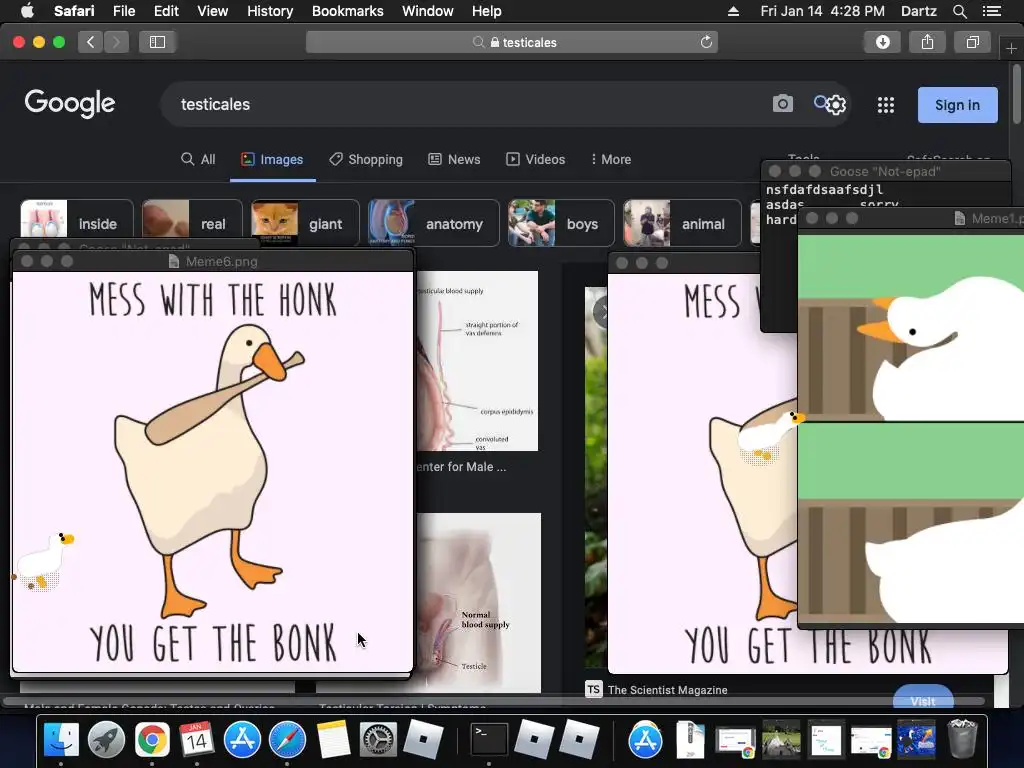The height and width of the screenshot is (768, 1024).
Task: Show the tab overview in Safari
Action: pos(972,42)
